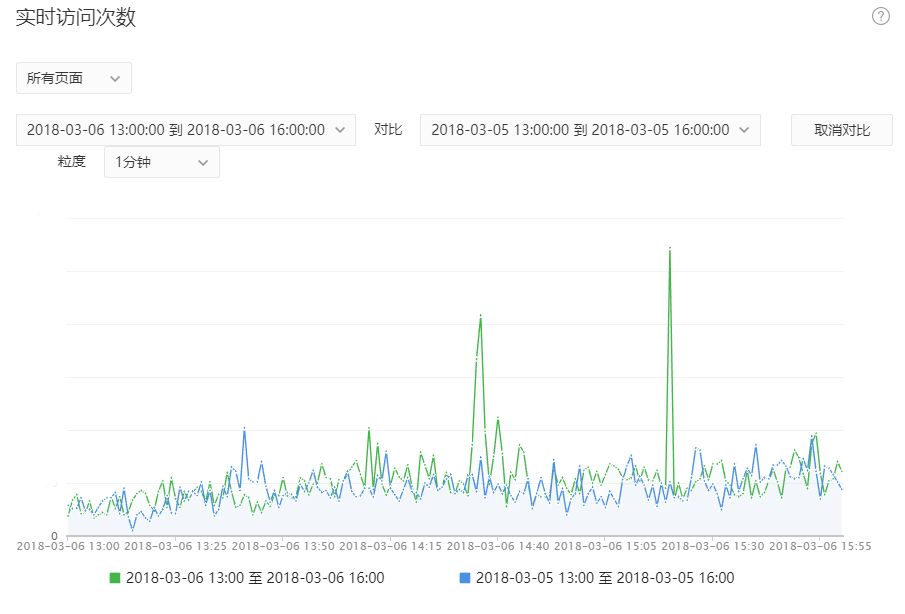The image size is (905, 614).
Task: Click the 粒度 label
Action: tap(72, 161)
